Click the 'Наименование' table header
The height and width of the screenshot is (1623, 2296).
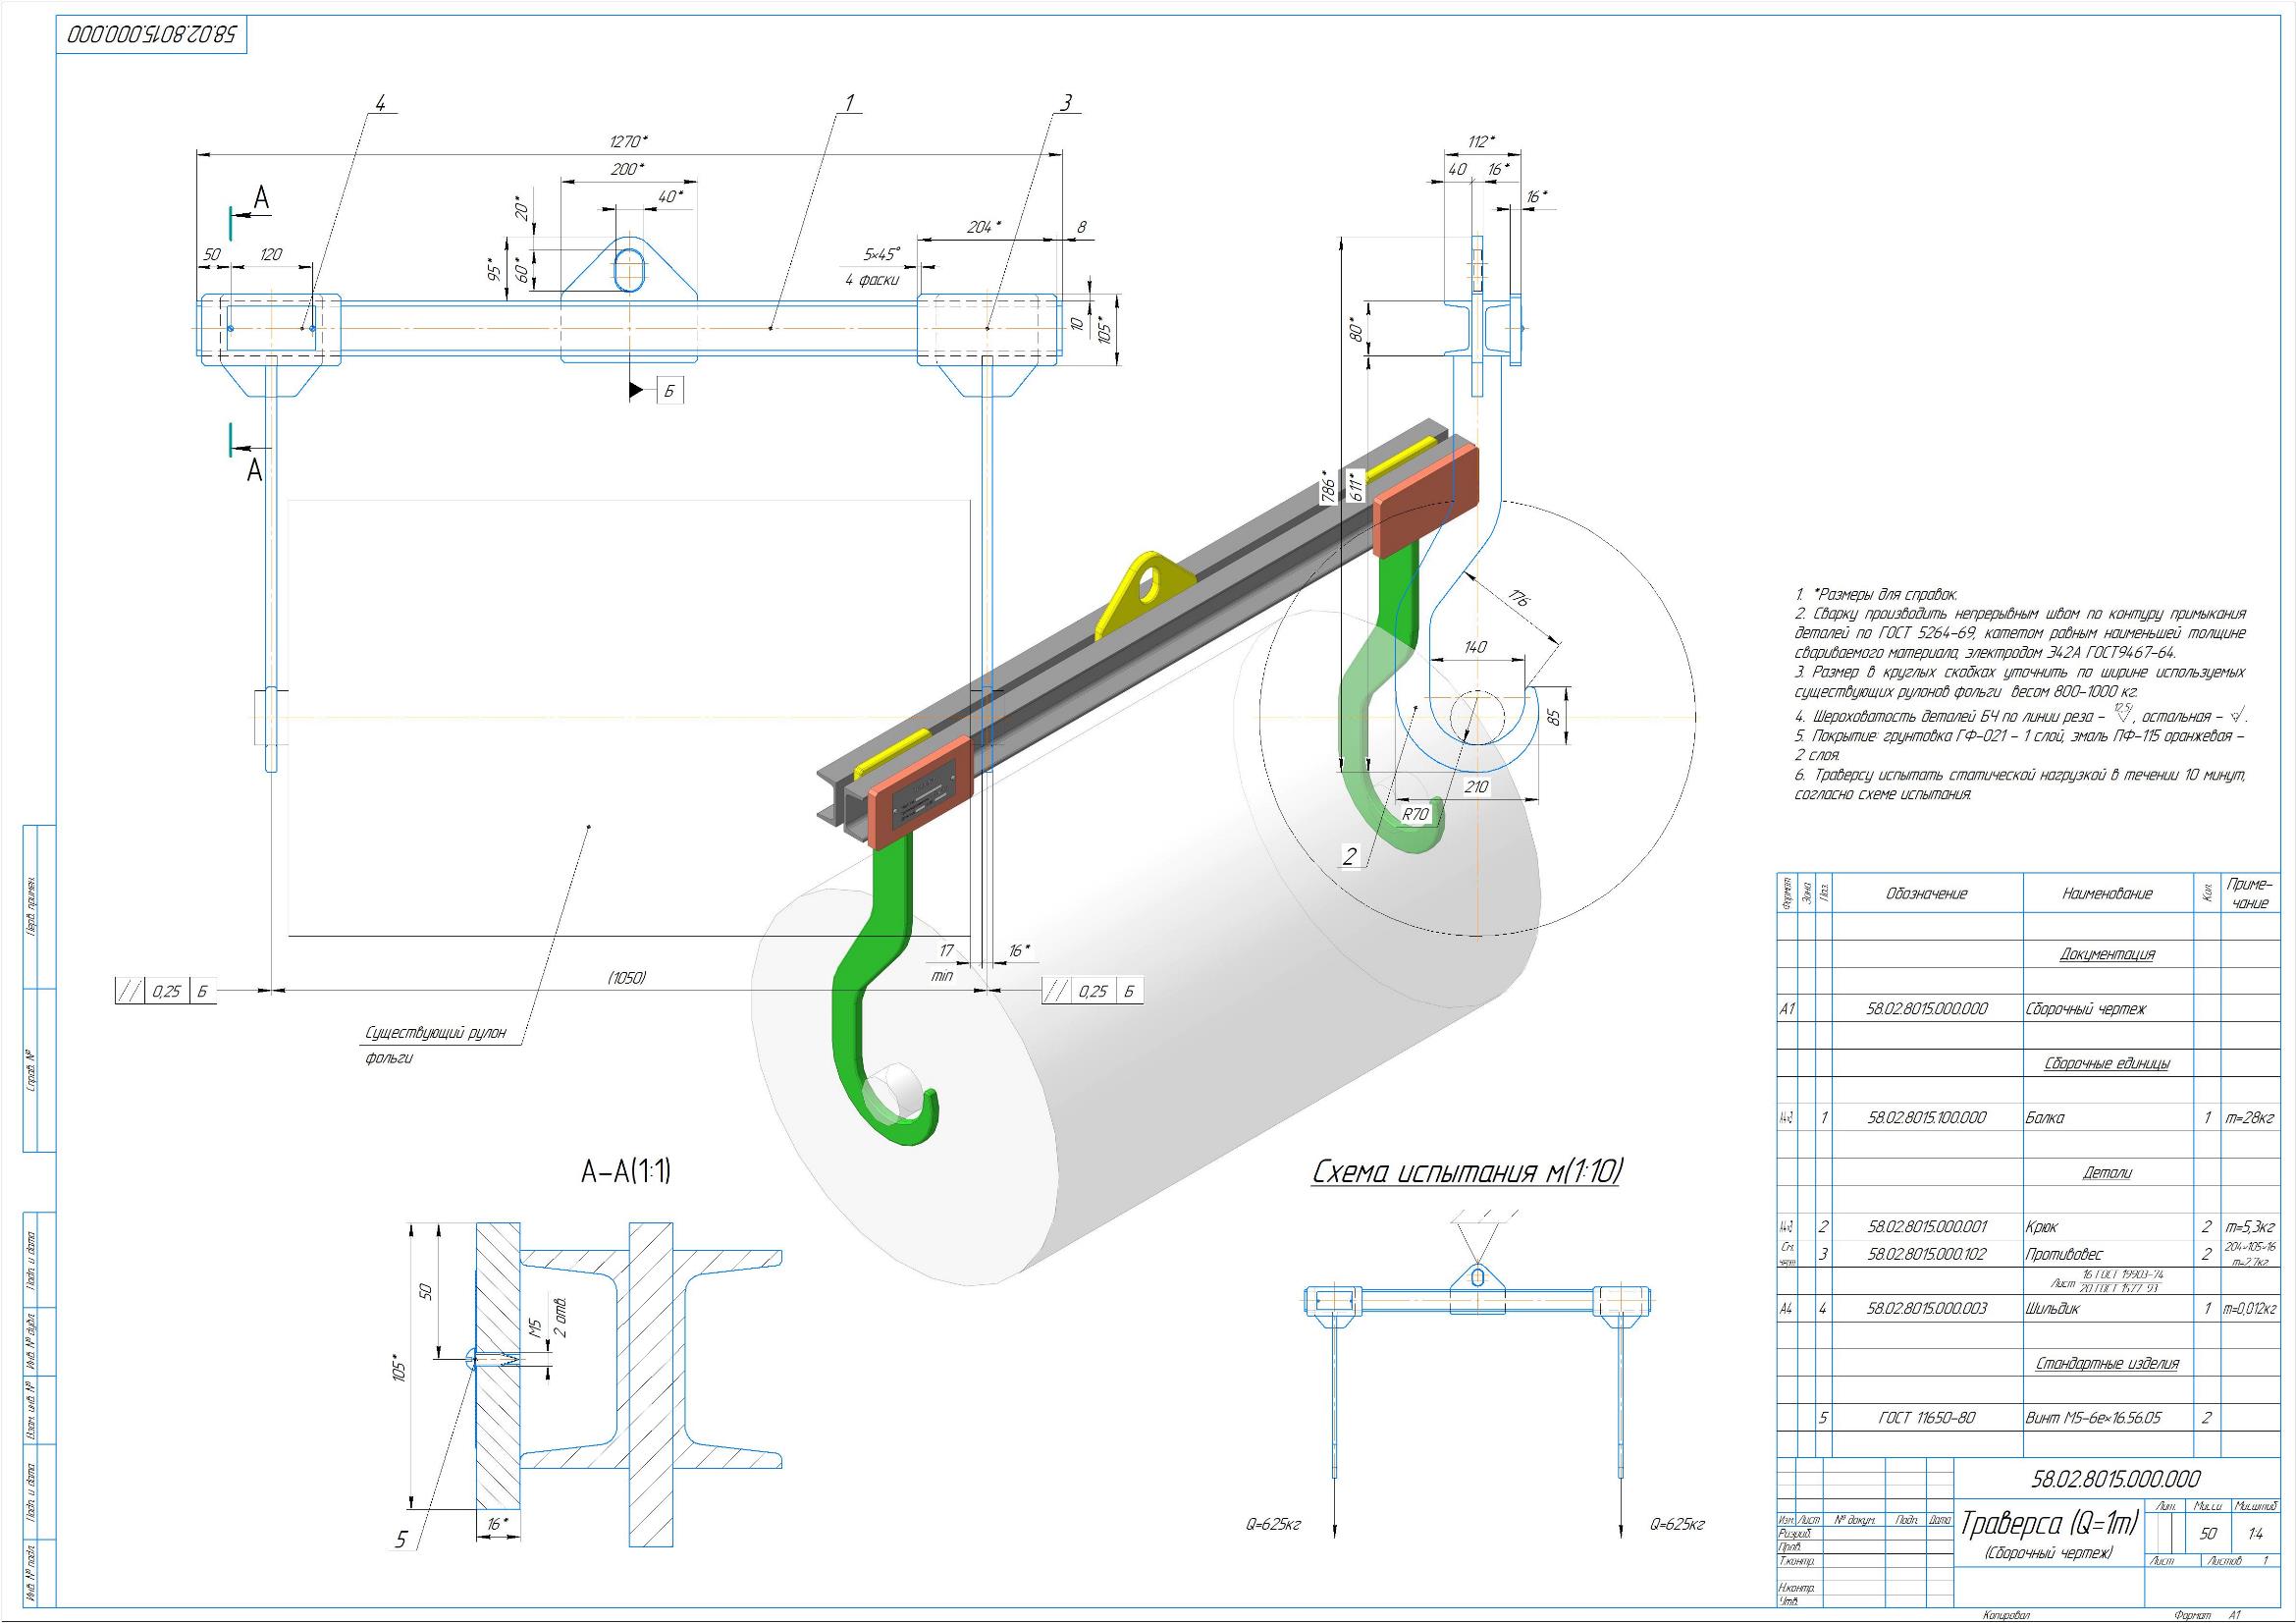coord(2108,894)
